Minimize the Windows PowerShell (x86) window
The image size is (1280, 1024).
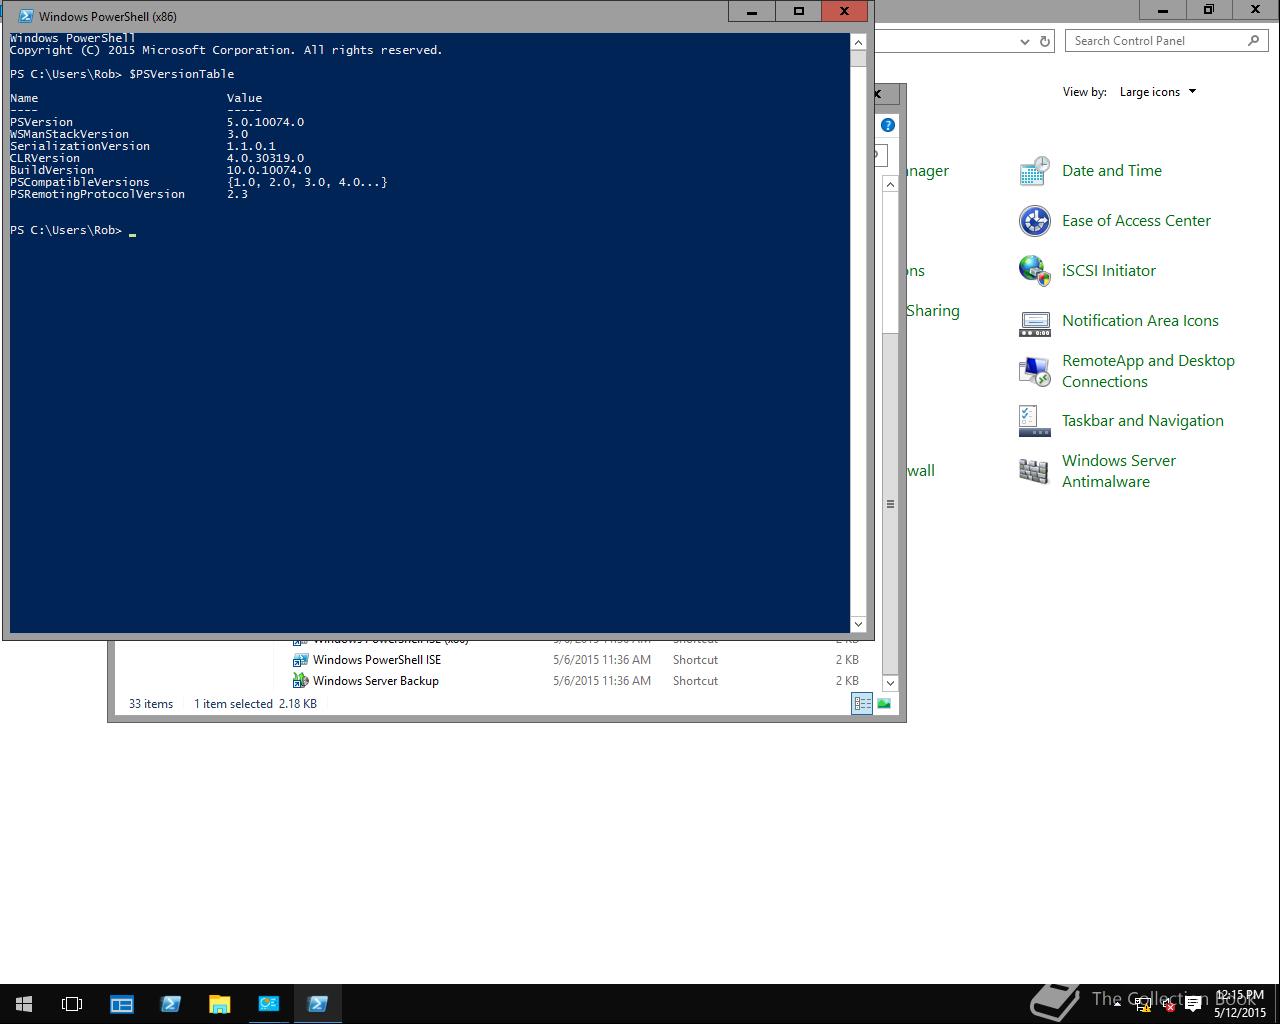point(752,11)
